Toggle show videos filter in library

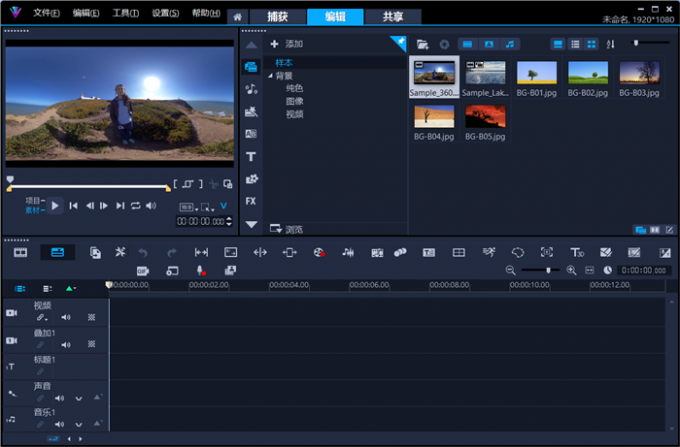tap(467, 44)
